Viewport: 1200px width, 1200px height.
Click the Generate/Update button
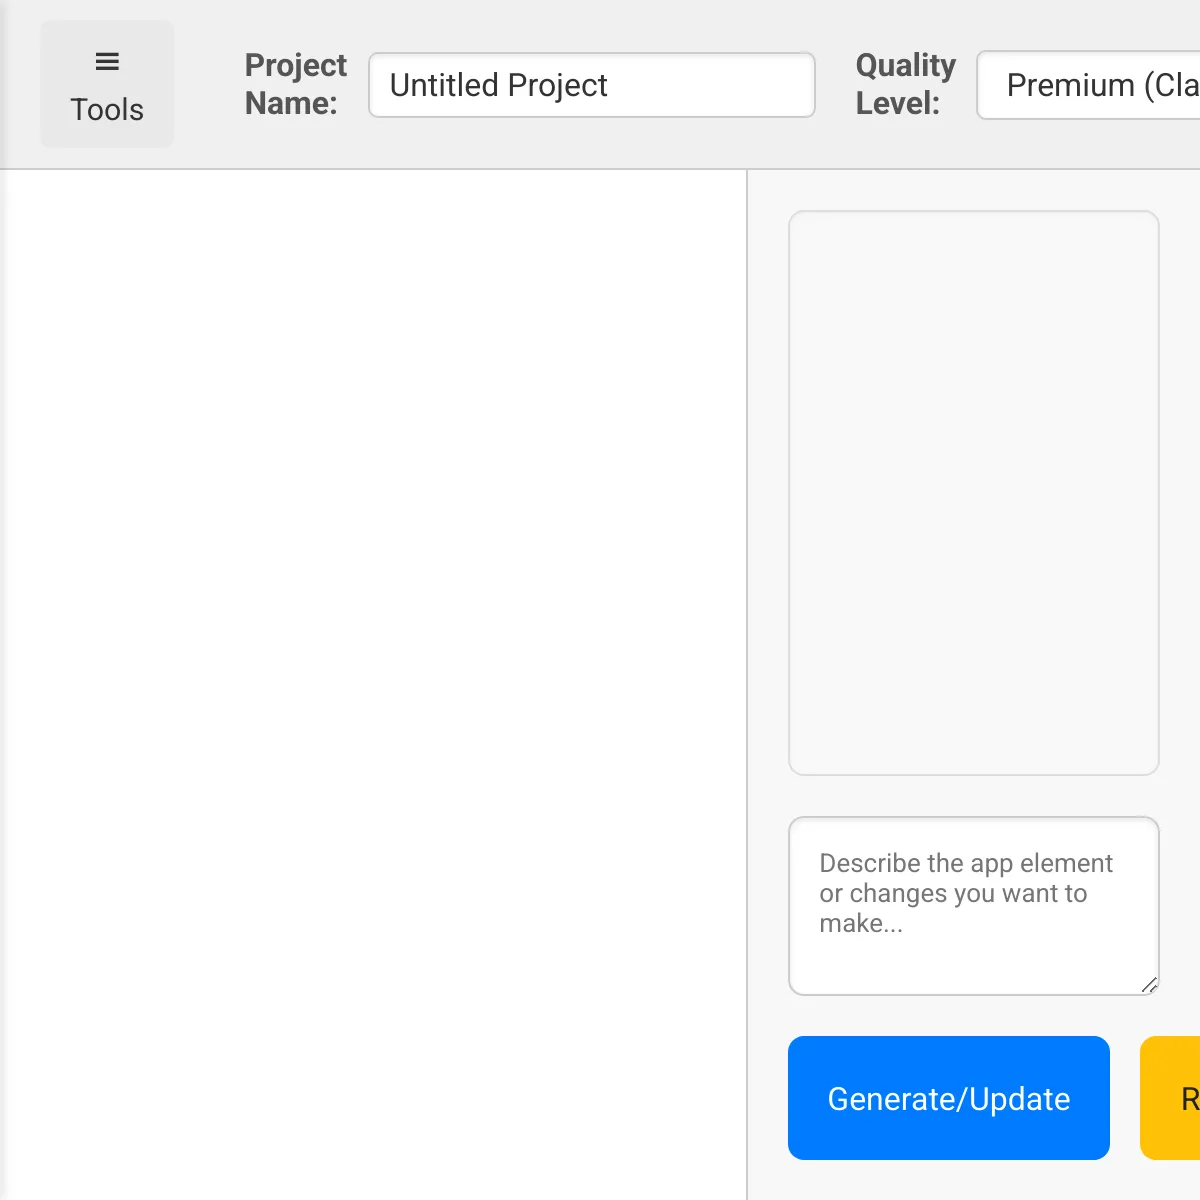coord(948,1098)
